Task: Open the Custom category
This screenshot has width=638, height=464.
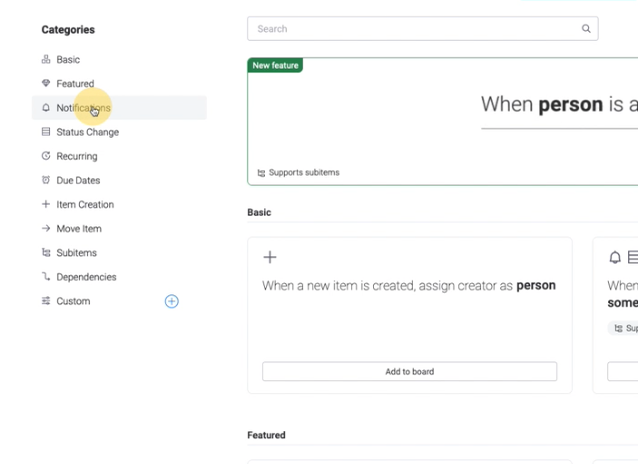Action: pyautogui.click(x=73, y=301)
